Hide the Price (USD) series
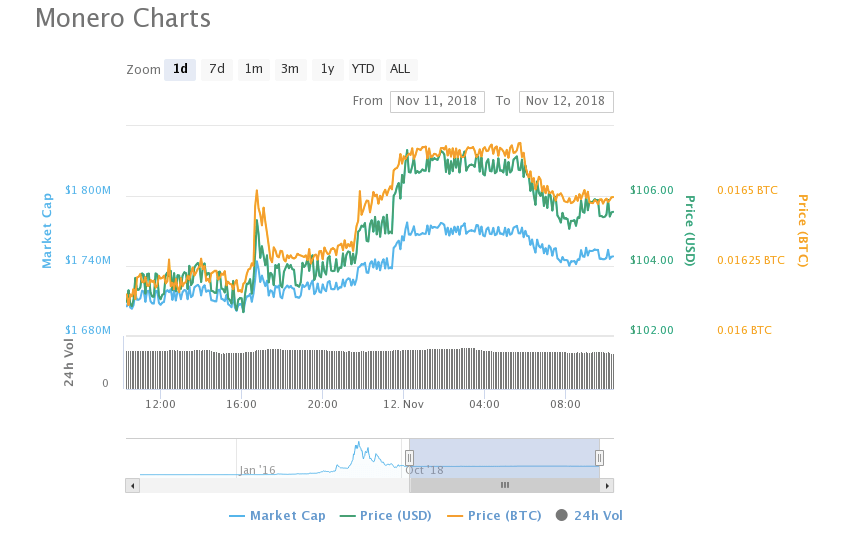The height and width of the screenshot is (534, 859). [386, 516]
